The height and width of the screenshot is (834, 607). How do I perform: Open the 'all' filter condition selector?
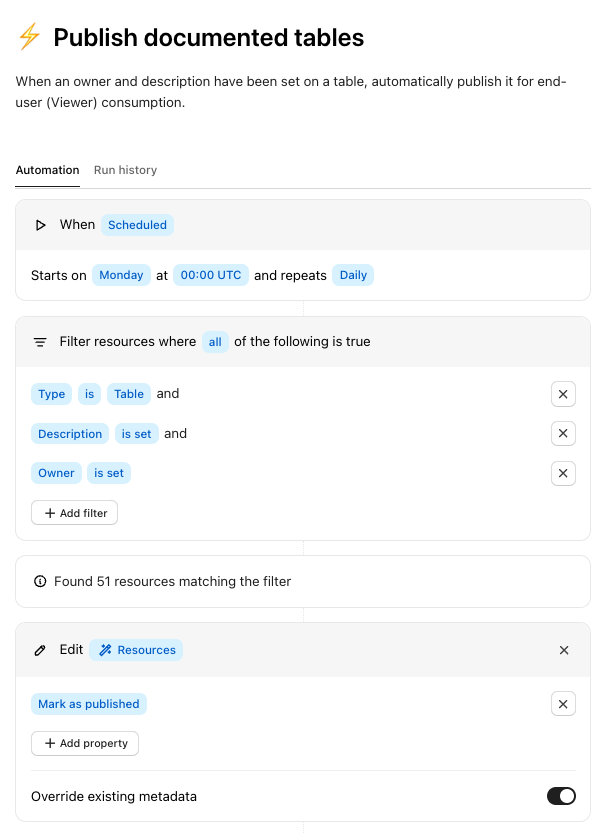(x=215, y=342)
